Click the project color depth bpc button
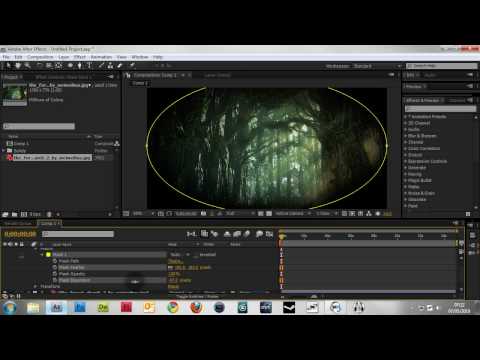 (x=35, y=214)
